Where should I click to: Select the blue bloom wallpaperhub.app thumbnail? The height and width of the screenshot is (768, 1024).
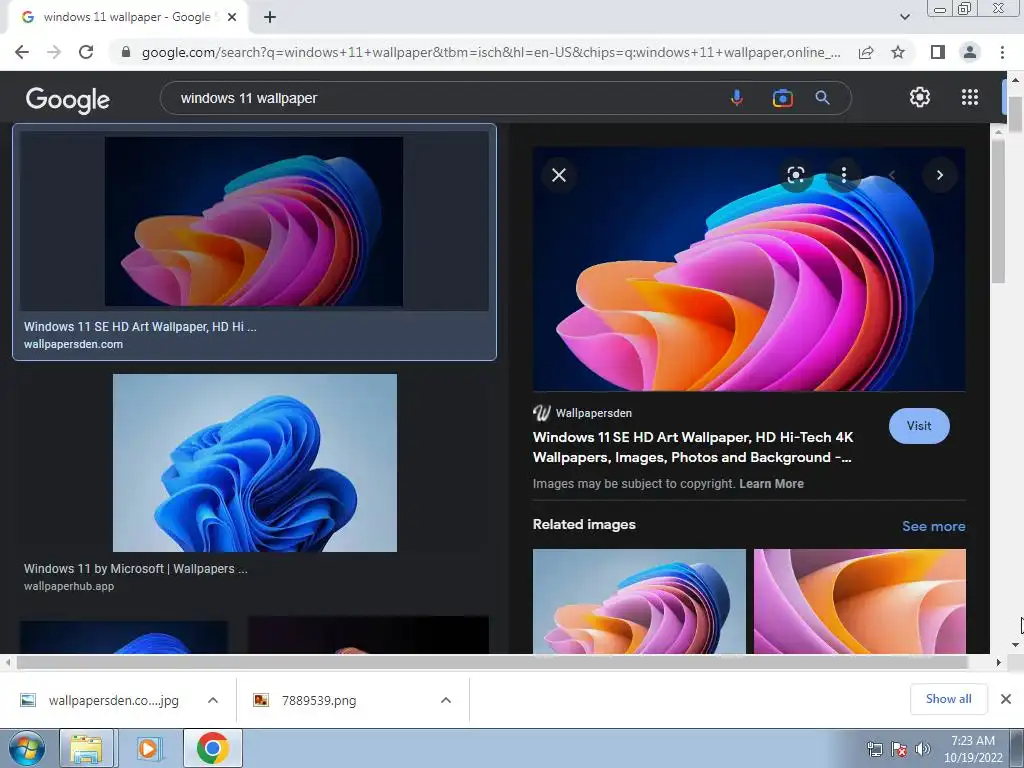pyautogui.click(x=255, y=463)
